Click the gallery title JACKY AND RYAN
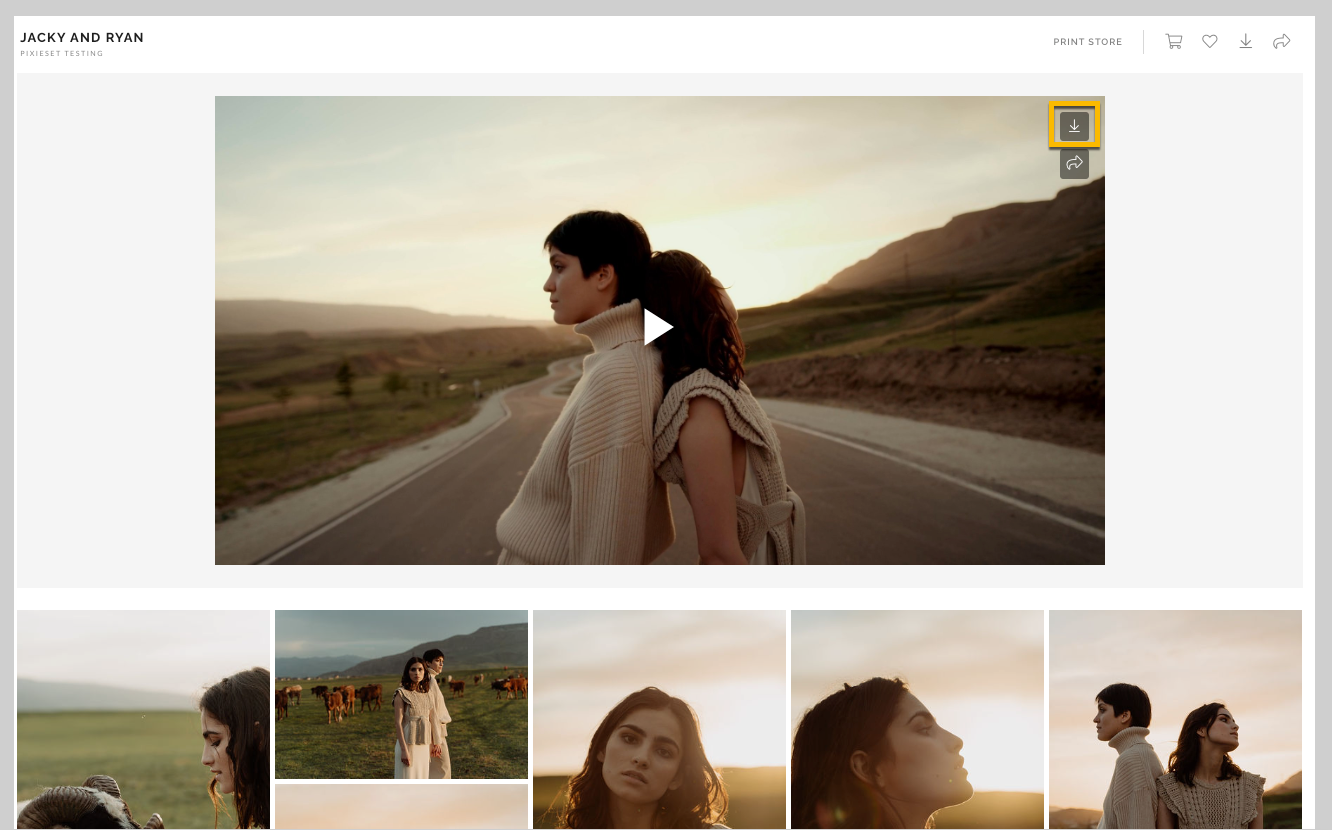 [x=82, y=37]
